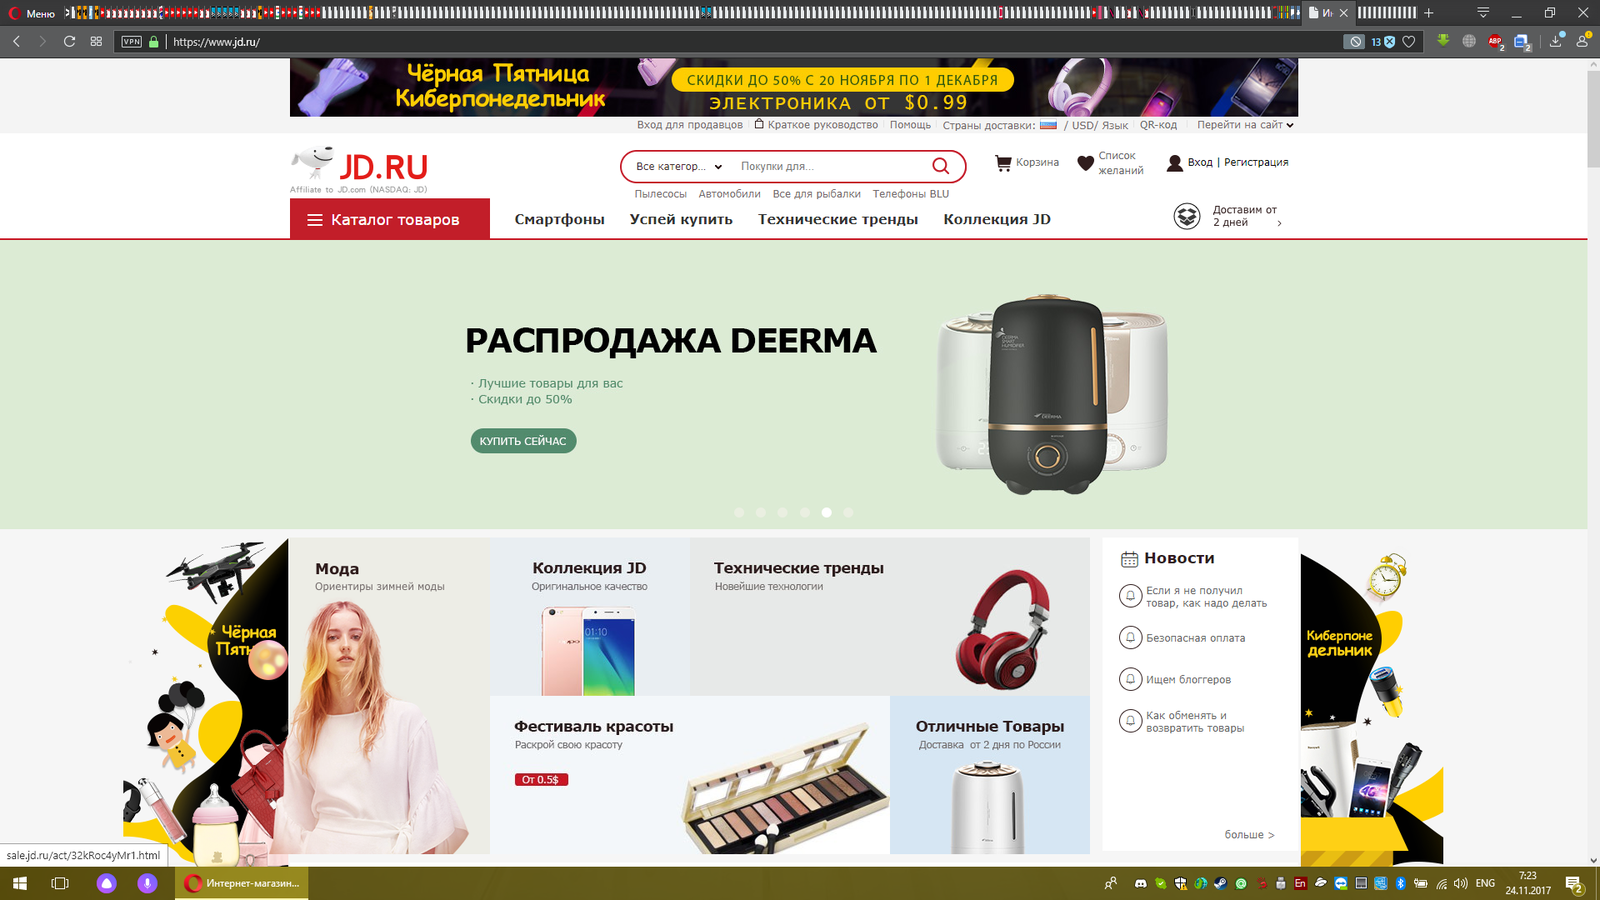The height and width of the screenshot is (900, 1600).
Task: Select the first carousel slide dot
Action: click(739, 512)
